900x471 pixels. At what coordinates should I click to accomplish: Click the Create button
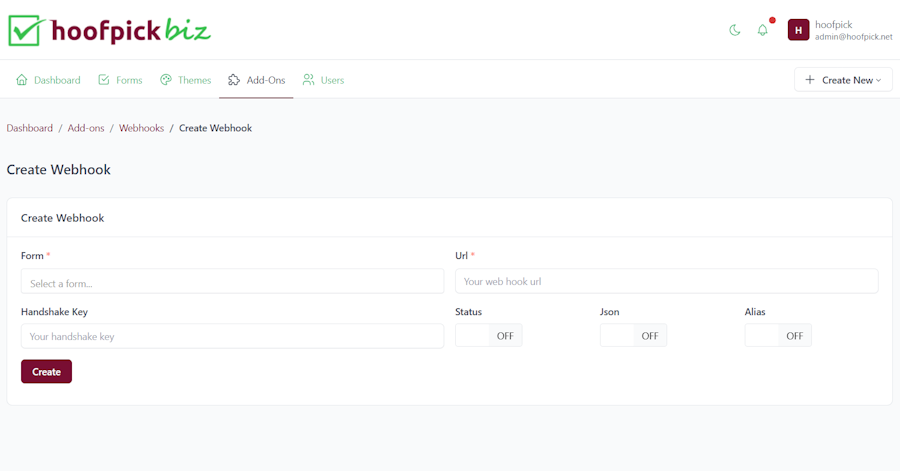click(x=46, y=372)
